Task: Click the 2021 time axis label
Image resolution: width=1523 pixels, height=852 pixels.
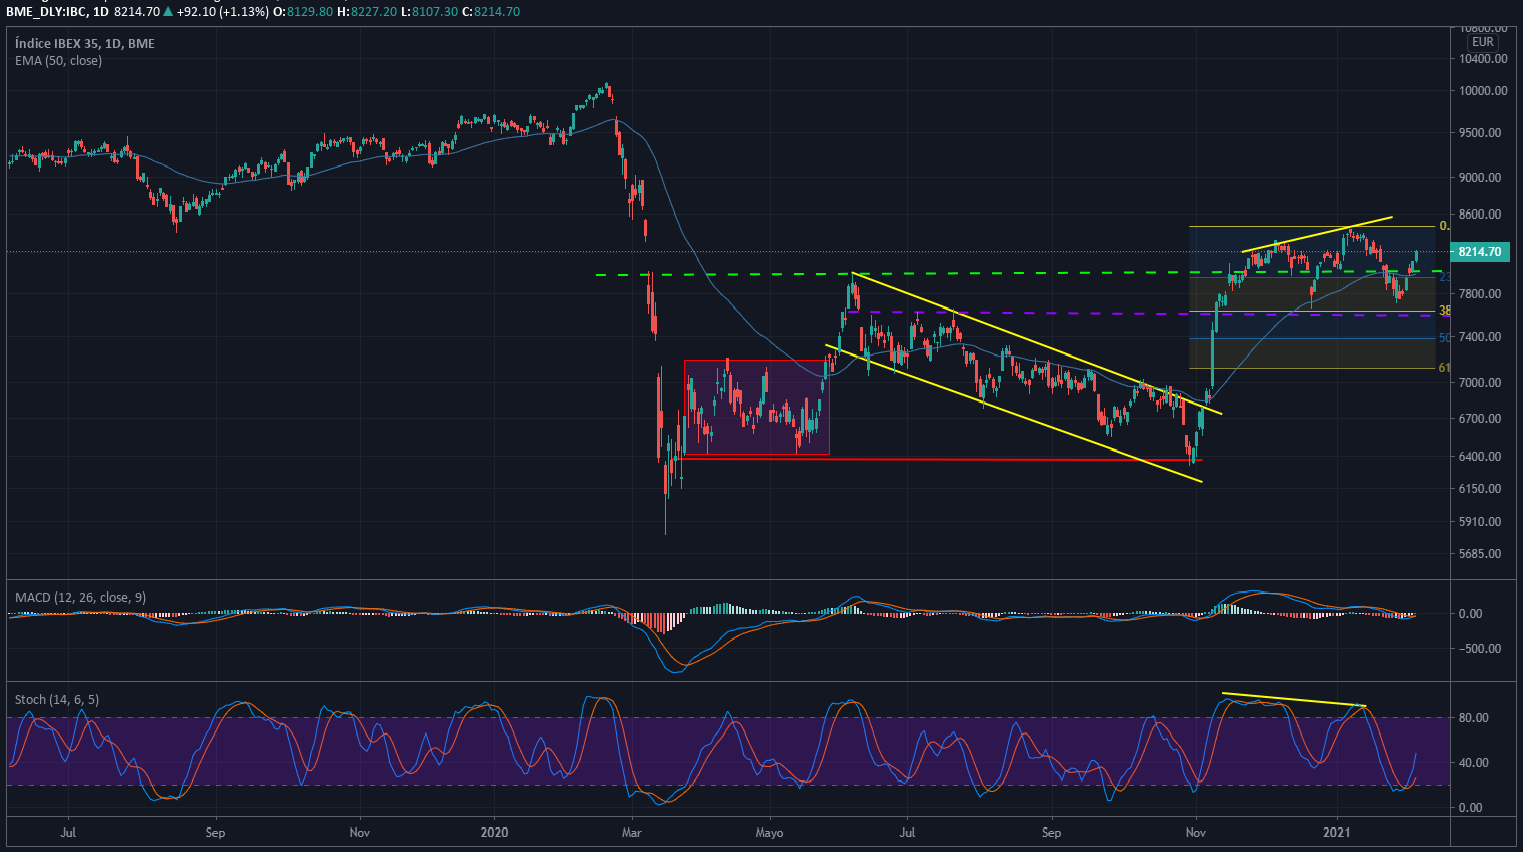Action: (1337, 832)
